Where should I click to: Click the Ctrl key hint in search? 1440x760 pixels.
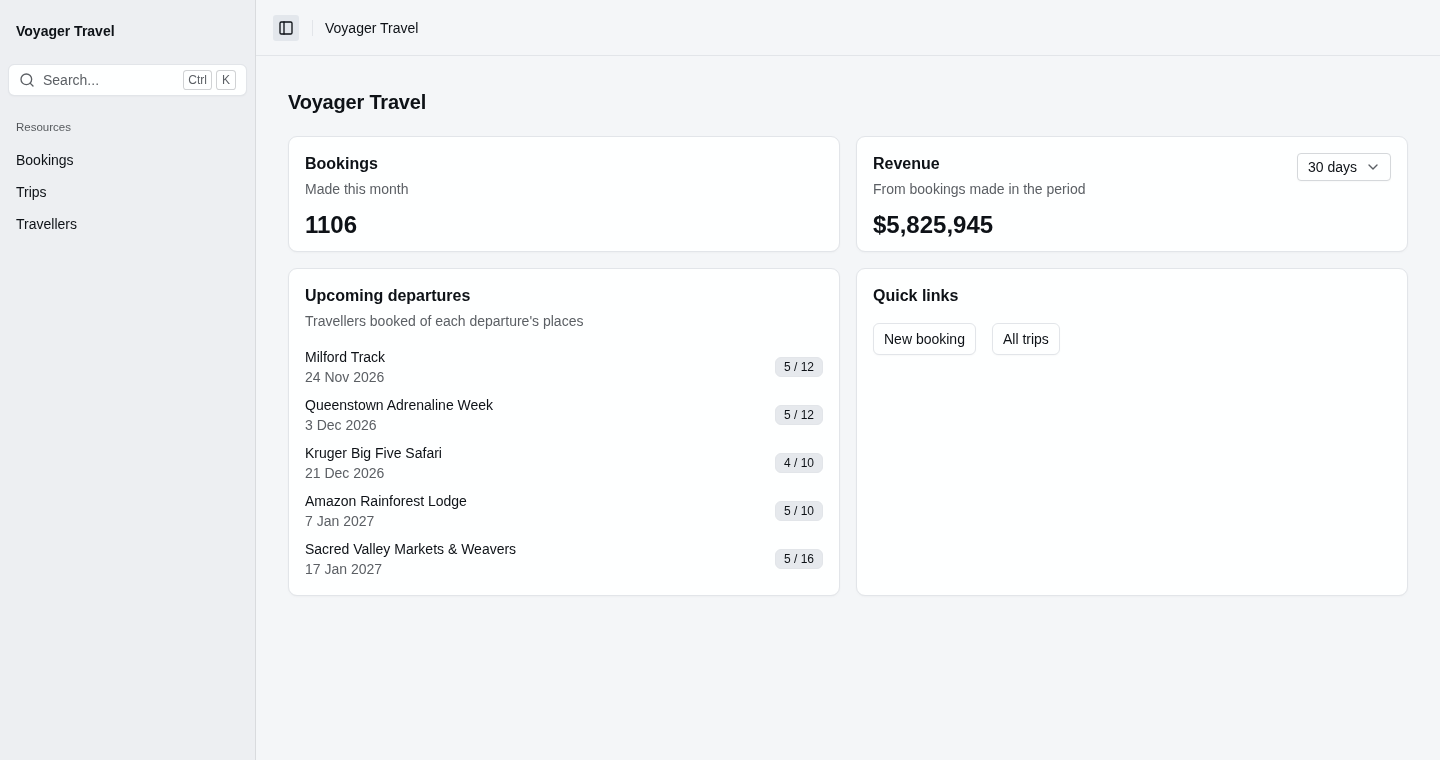point(197,80)
